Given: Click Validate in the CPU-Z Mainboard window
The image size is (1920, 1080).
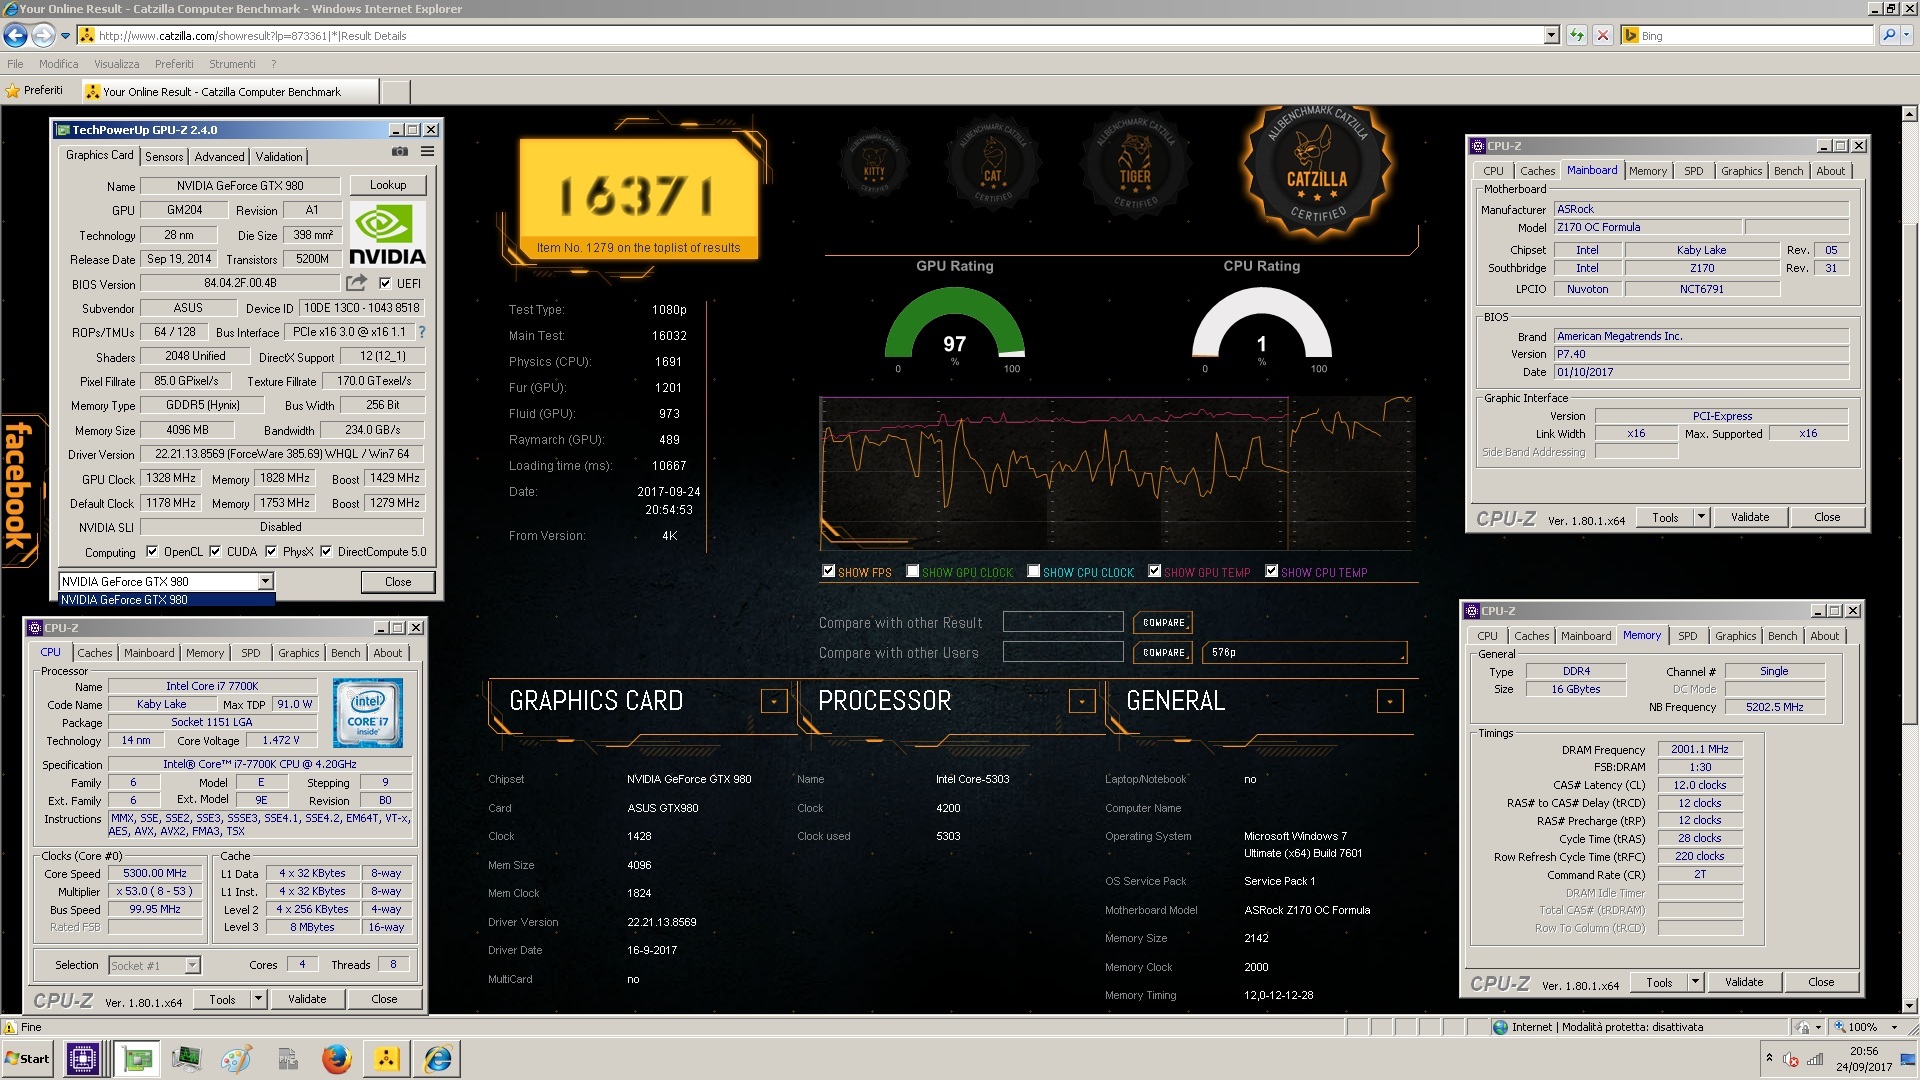Looking at the screenshot, I should click(x=1750, y=517).
